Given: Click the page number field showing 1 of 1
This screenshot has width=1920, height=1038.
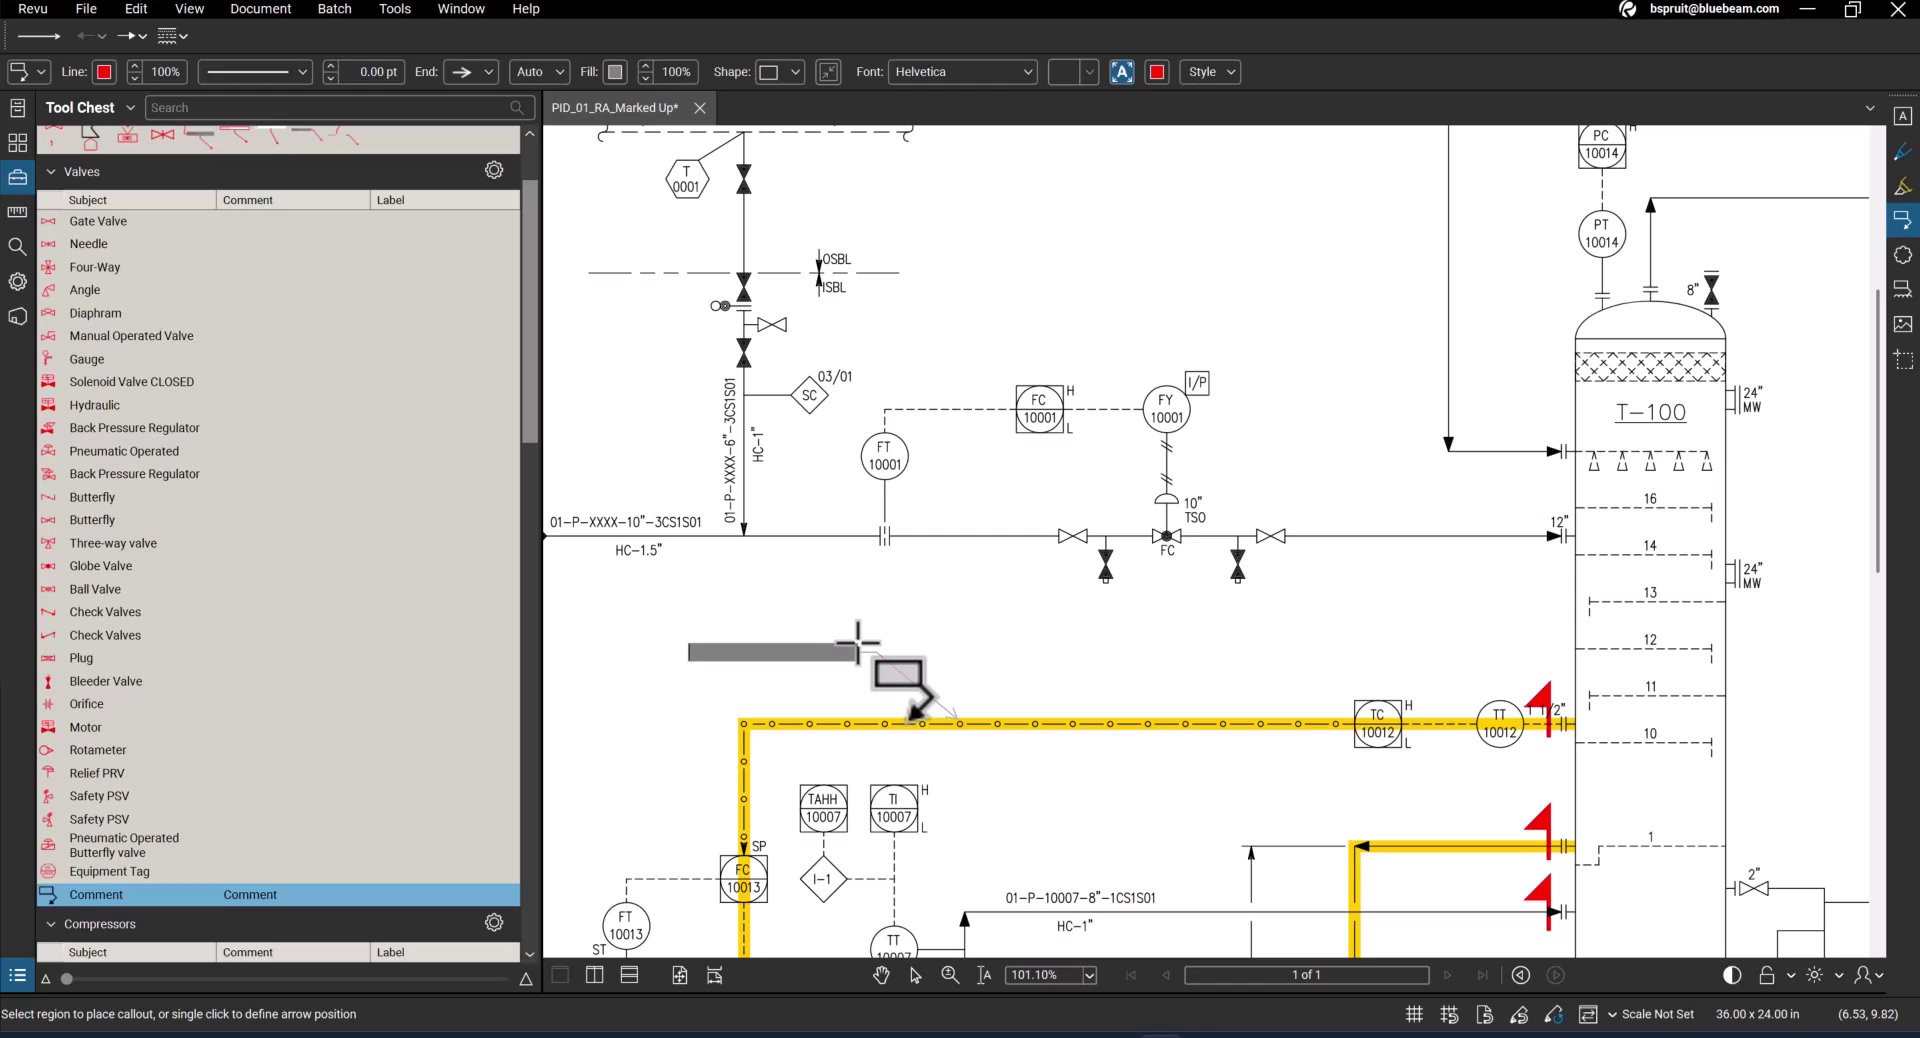Looking at the screenshot, I should pyautogui.click(x=1305, y=975).
